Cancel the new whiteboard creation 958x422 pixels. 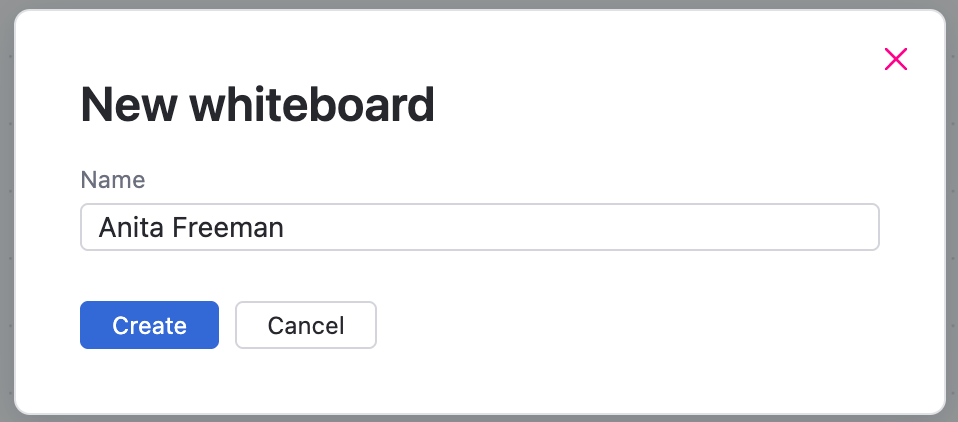305,325
